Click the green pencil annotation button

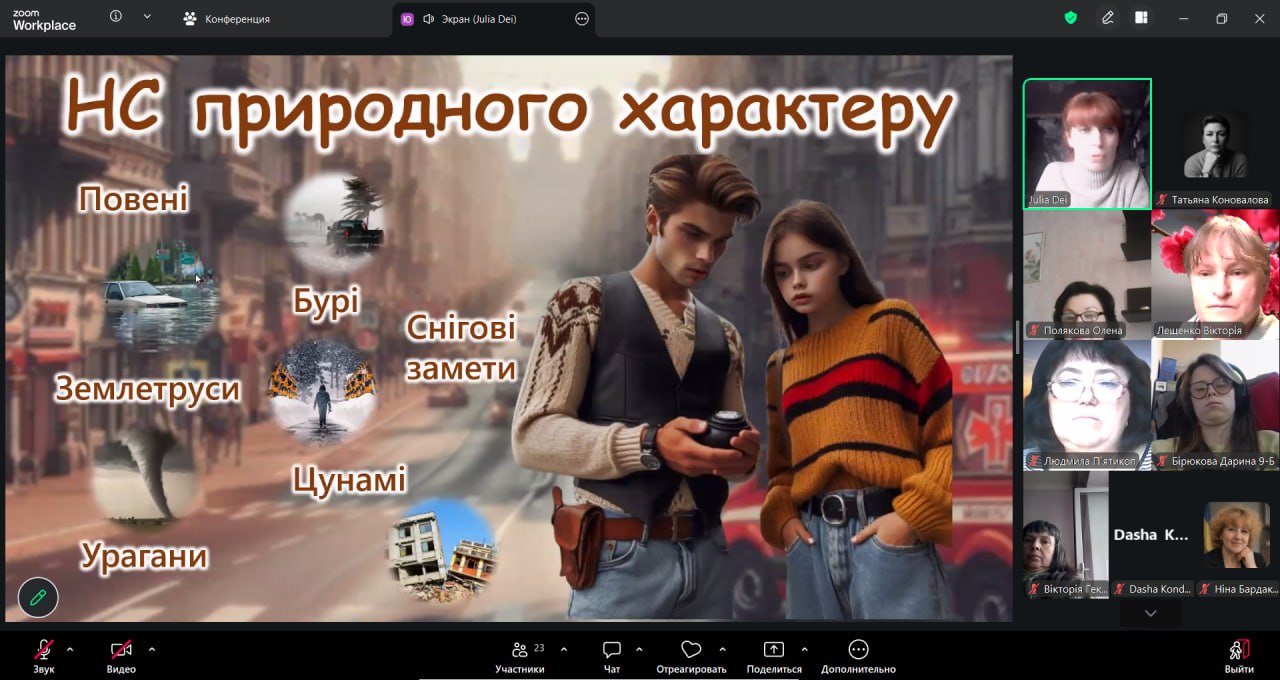[38, 597]
